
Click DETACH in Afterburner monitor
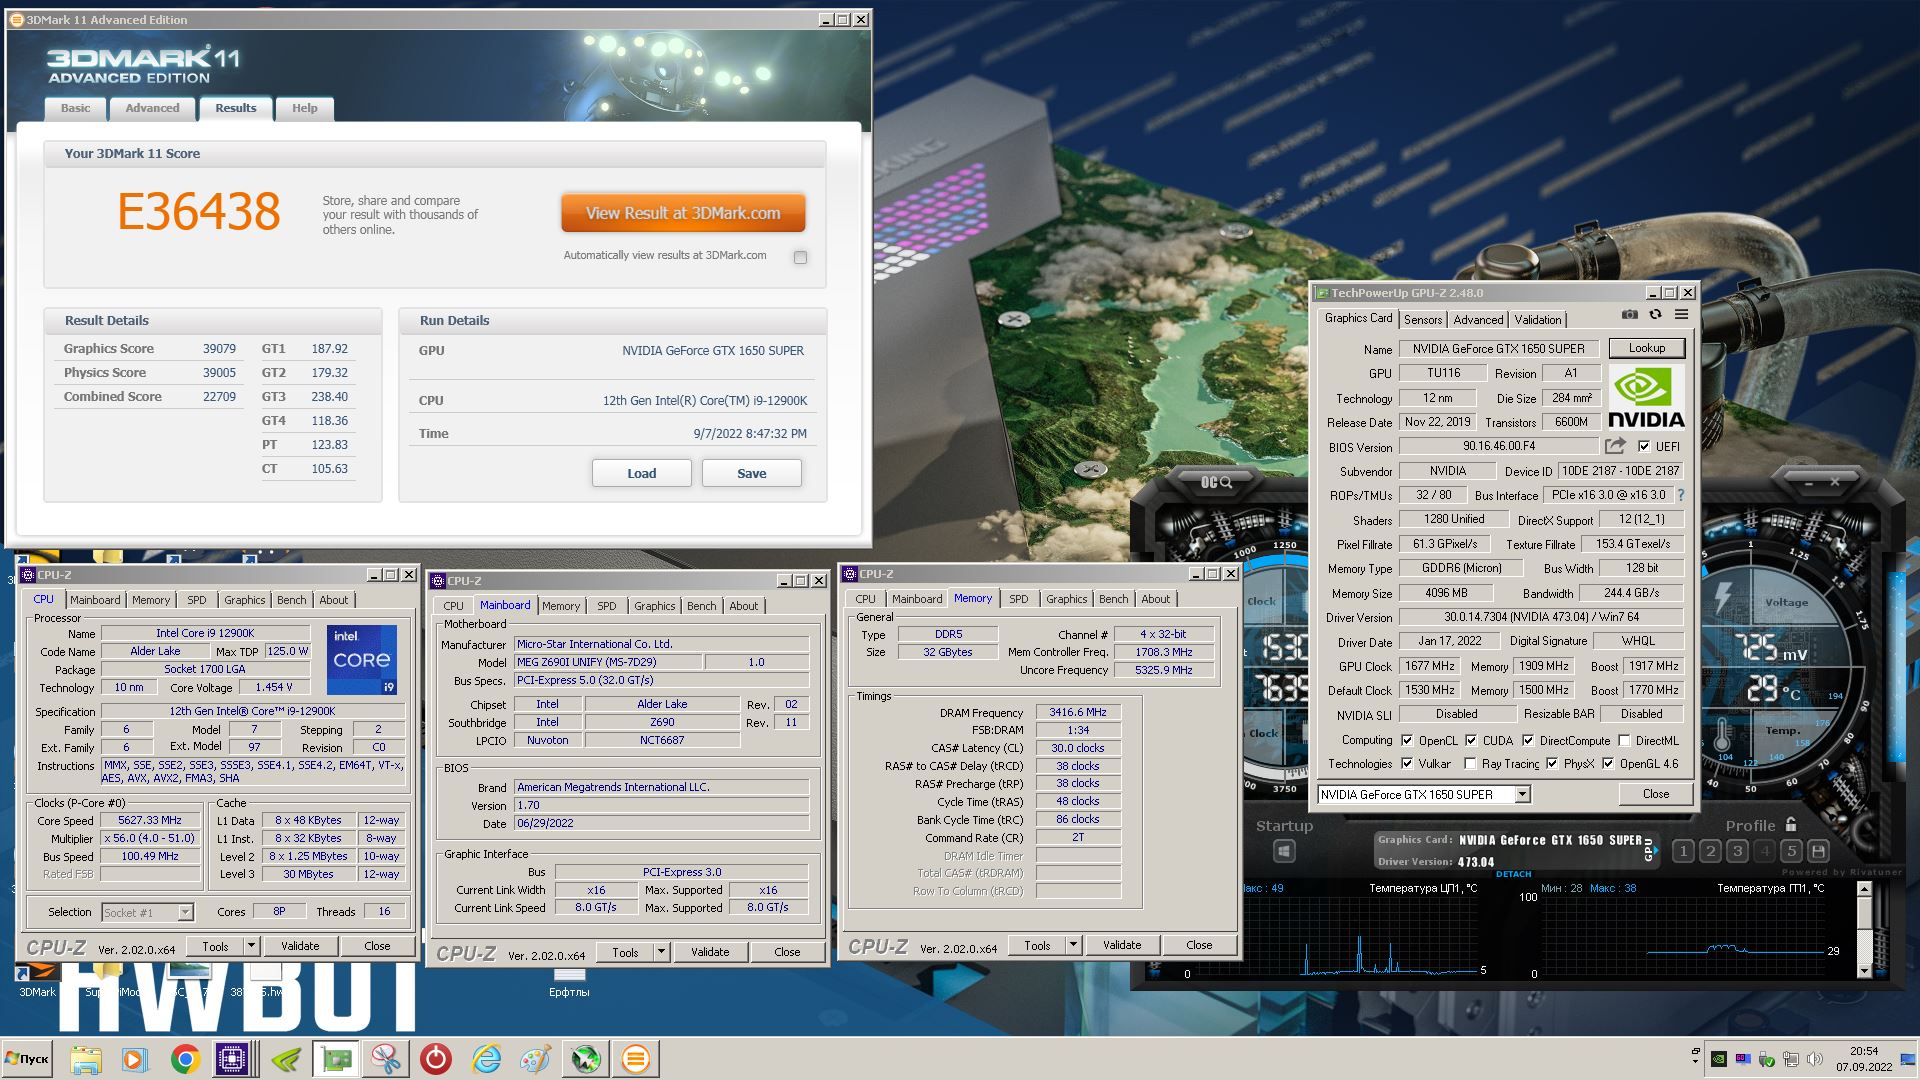tap(1513, 874)
